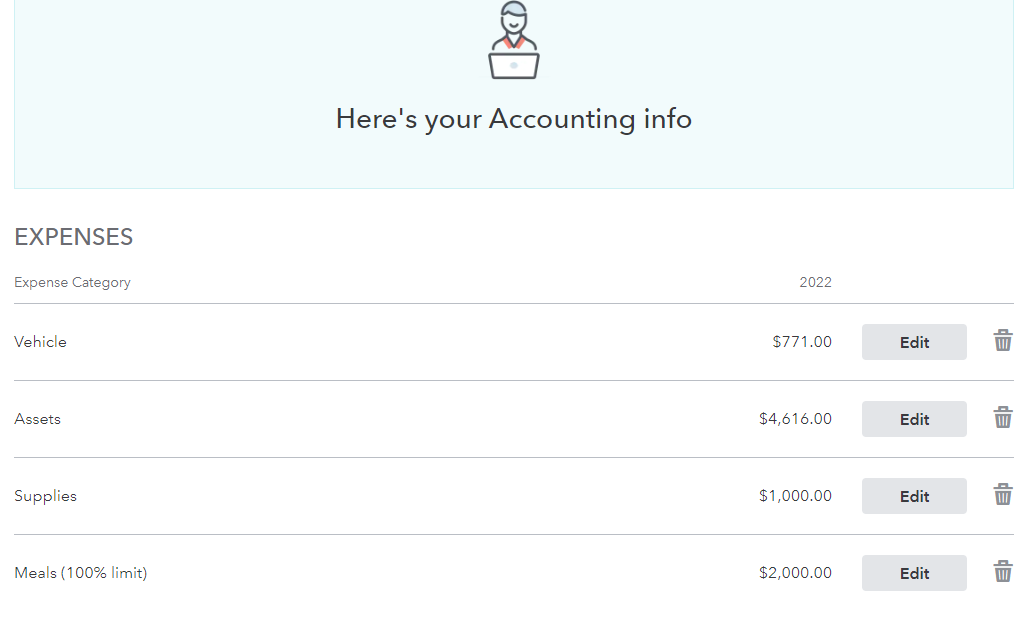Click Edit next to Meals (100% limit)
The height and width of the screenshot is (624, 1029).
914,573
